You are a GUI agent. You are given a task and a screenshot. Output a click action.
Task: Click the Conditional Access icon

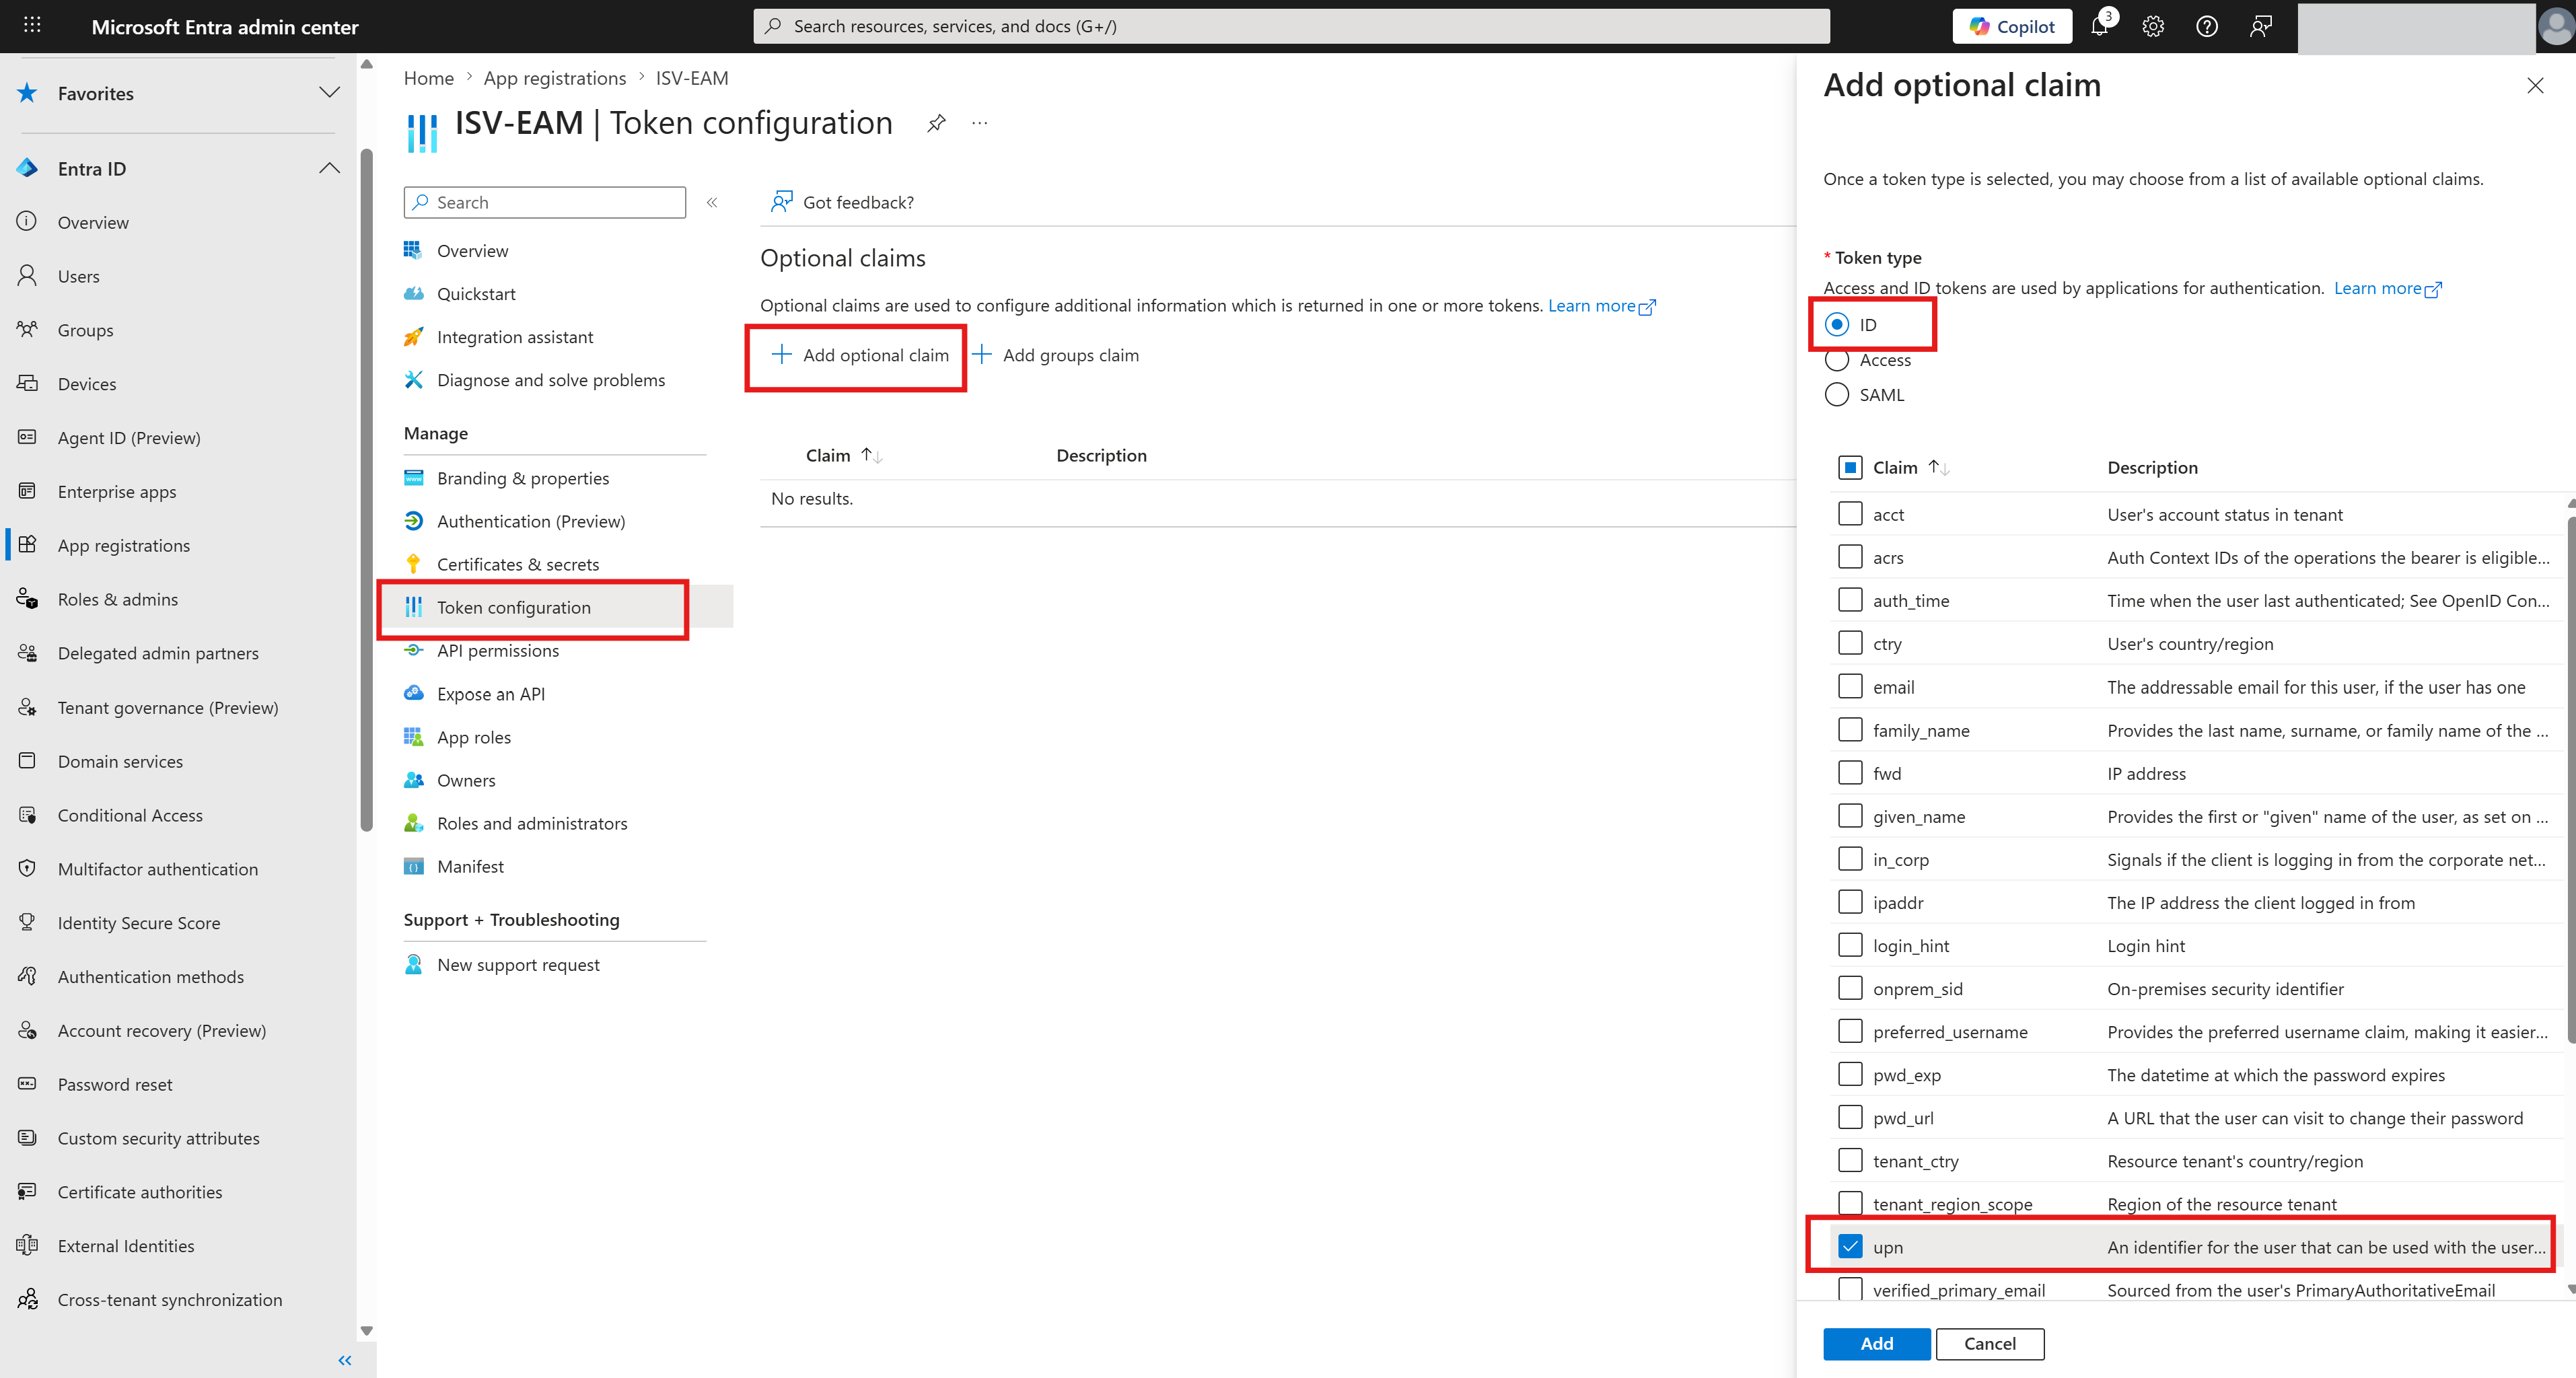tap(27, 815)
